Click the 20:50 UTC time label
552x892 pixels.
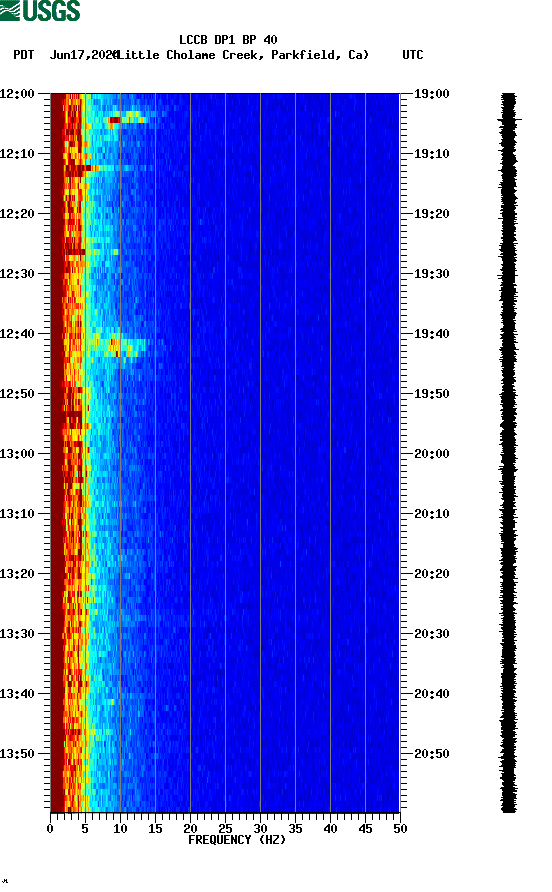coord(431,754)
